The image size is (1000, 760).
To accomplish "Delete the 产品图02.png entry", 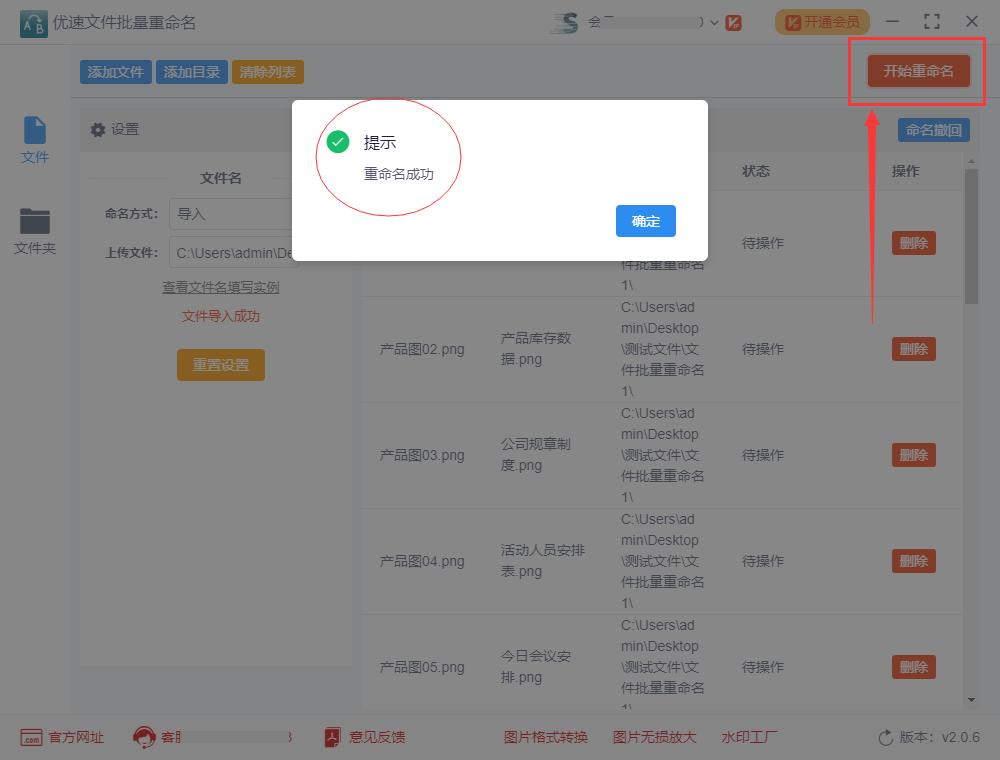I will [913, 349].
